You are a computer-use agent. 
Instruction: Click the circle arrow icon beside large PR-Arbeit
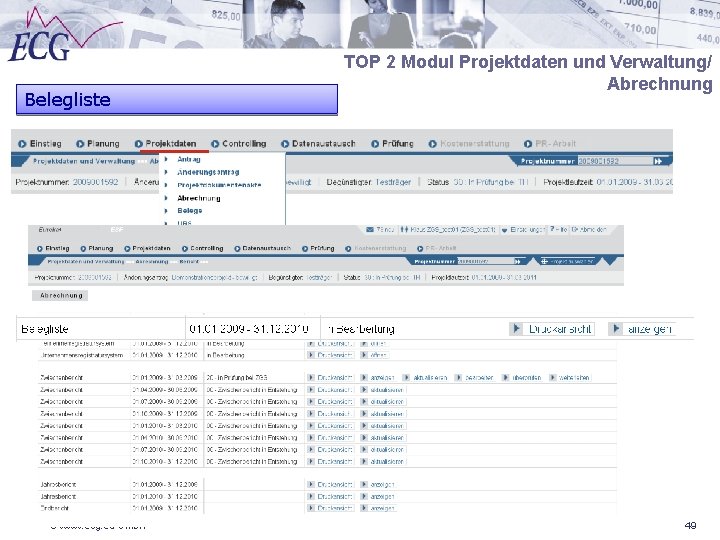click(x=528, y=144)
